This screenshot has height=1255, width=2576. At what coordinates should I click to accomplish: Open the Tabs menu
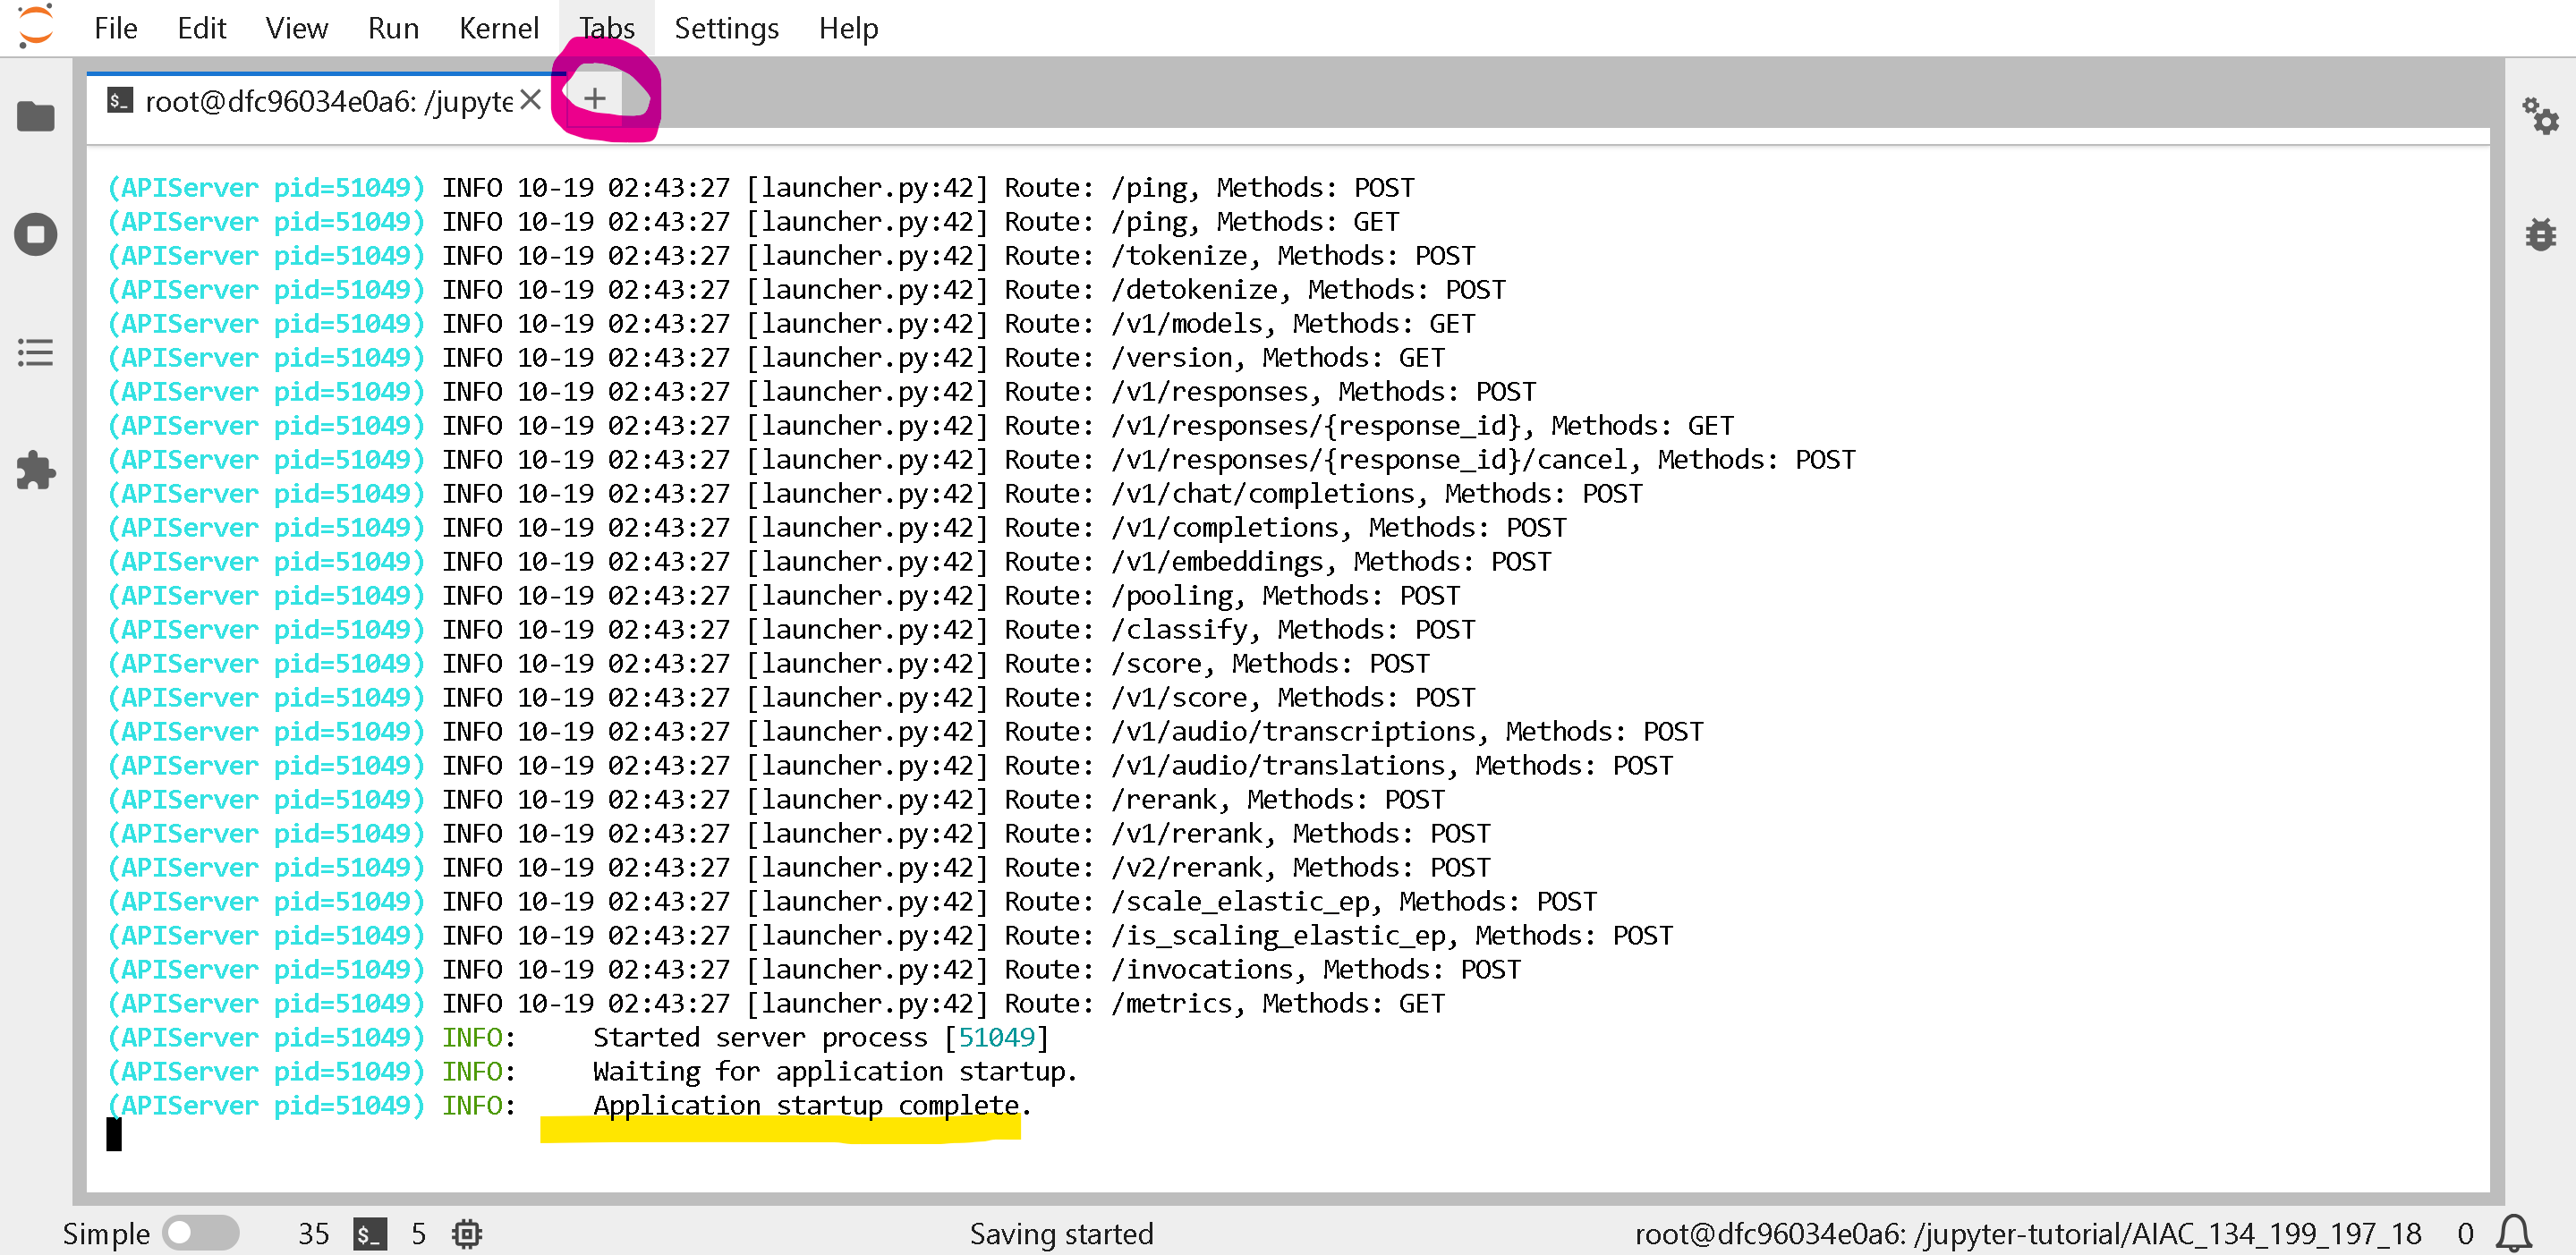click(x=606, y=28)
